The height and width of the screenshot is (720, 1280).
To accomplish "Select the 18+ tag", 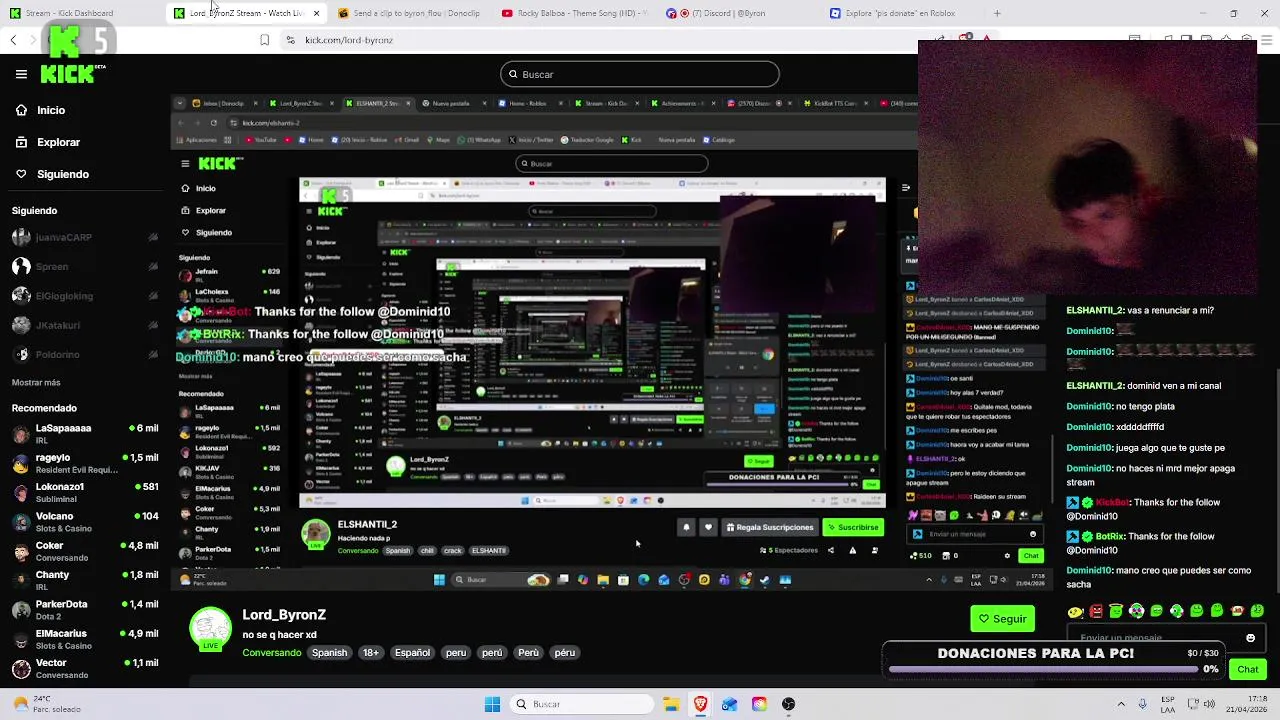I will [x=370, y=653].
